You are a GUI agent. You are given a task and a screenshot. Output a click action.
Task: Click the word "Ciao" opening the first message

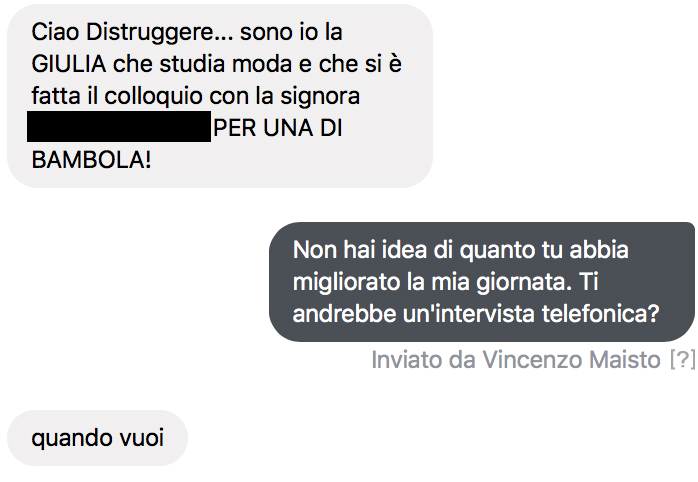click(x=55, y=32)
